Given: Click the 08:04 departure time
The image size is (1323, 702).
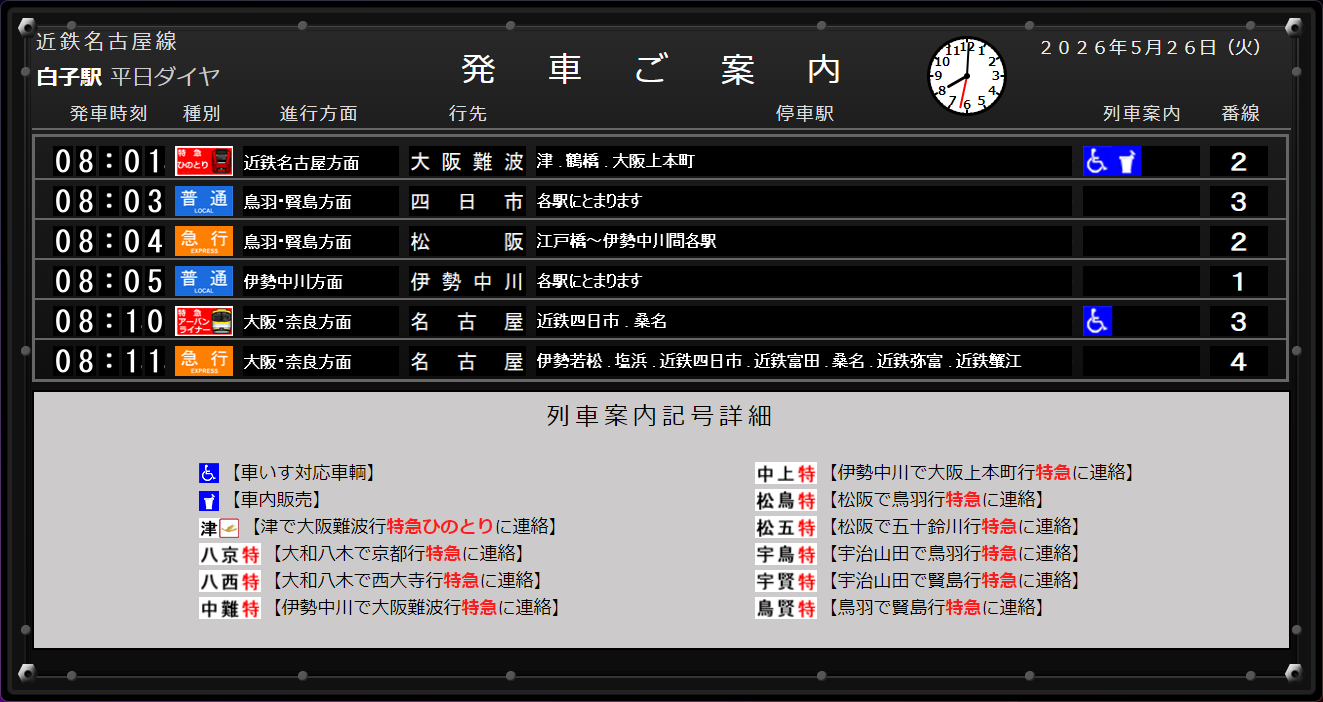Looking at the screenshot, I should (108, 241).
